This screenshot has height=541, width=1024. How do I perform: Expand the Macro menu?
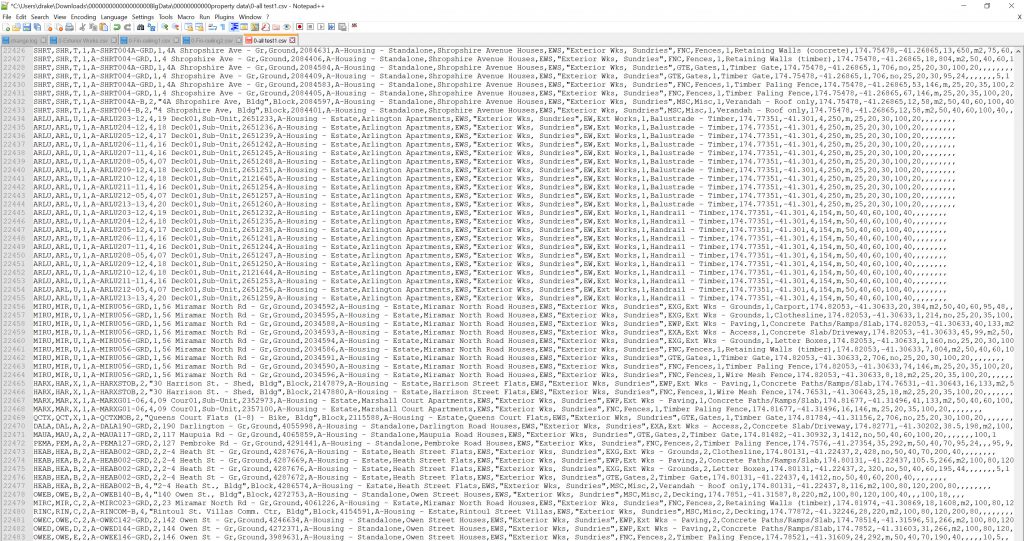pos(186,17)
